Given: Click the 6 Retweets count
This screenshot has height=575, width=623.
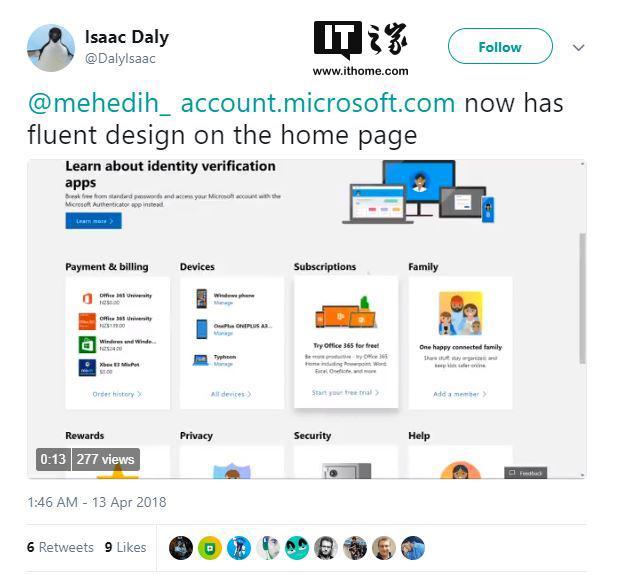Looking at the screenshot, I should pyautogui.click(x=60, y=547).
